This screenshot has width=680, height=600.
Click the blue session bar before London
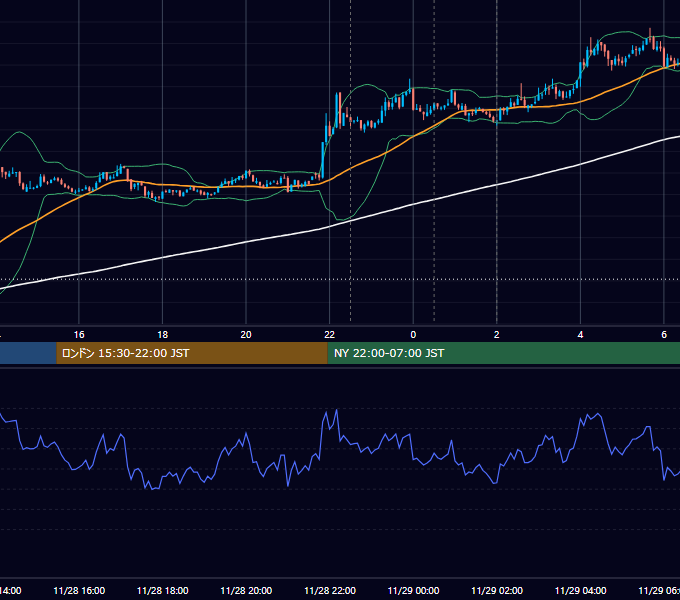tap(28, 353)
